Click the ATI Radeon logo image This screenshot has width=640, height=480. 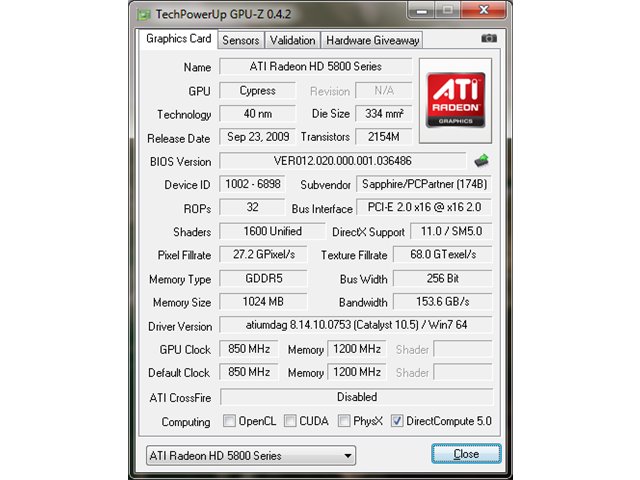tap(456, 100)
